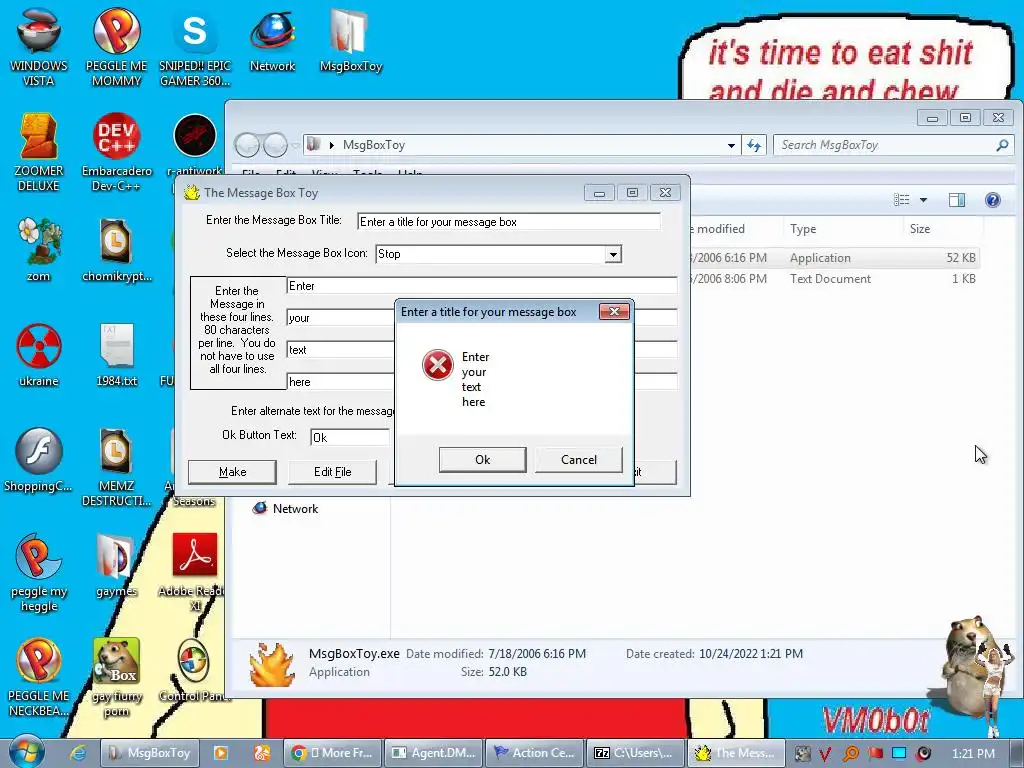Click the message line containing 'here'
Viewport: 1024px width, 768px height.
tap(340, 381)
